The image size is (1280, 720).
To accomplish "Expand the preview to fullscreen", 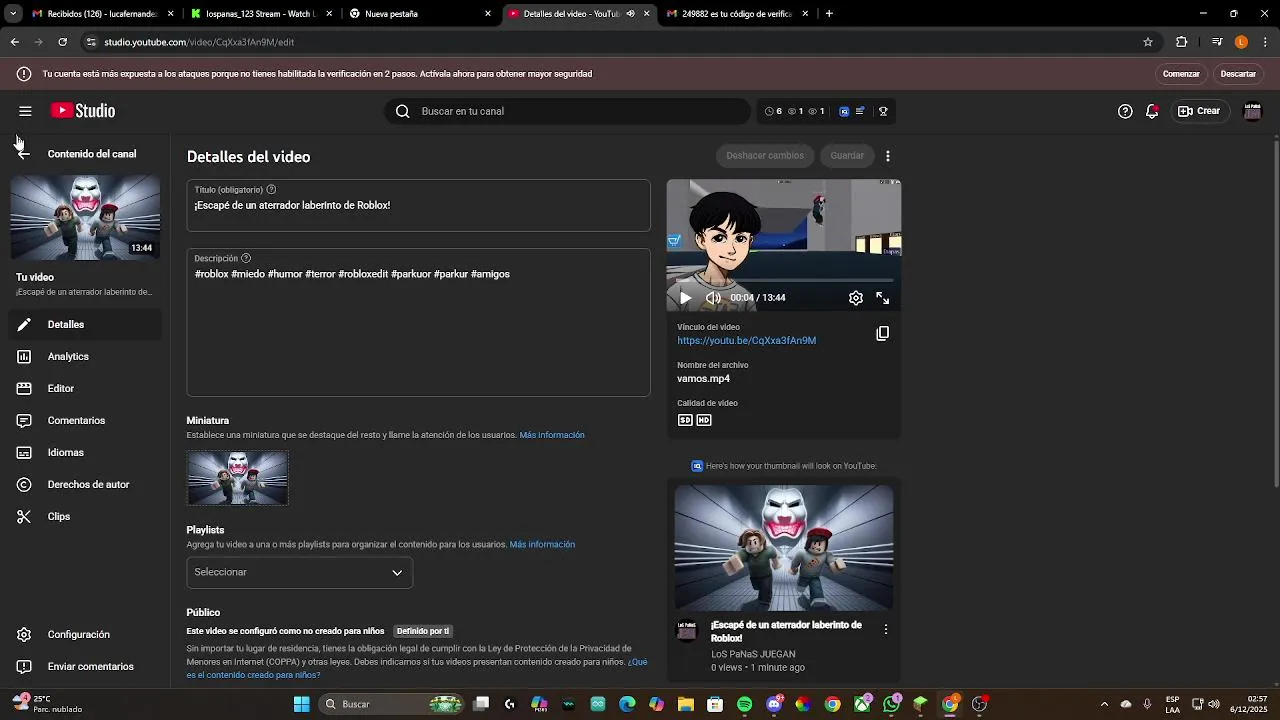I will point(883,298).
